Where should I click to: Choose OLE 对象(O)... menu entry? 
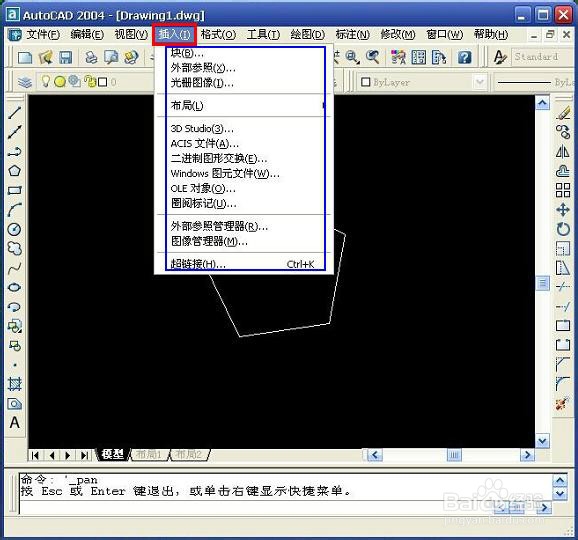click(244, 188)
